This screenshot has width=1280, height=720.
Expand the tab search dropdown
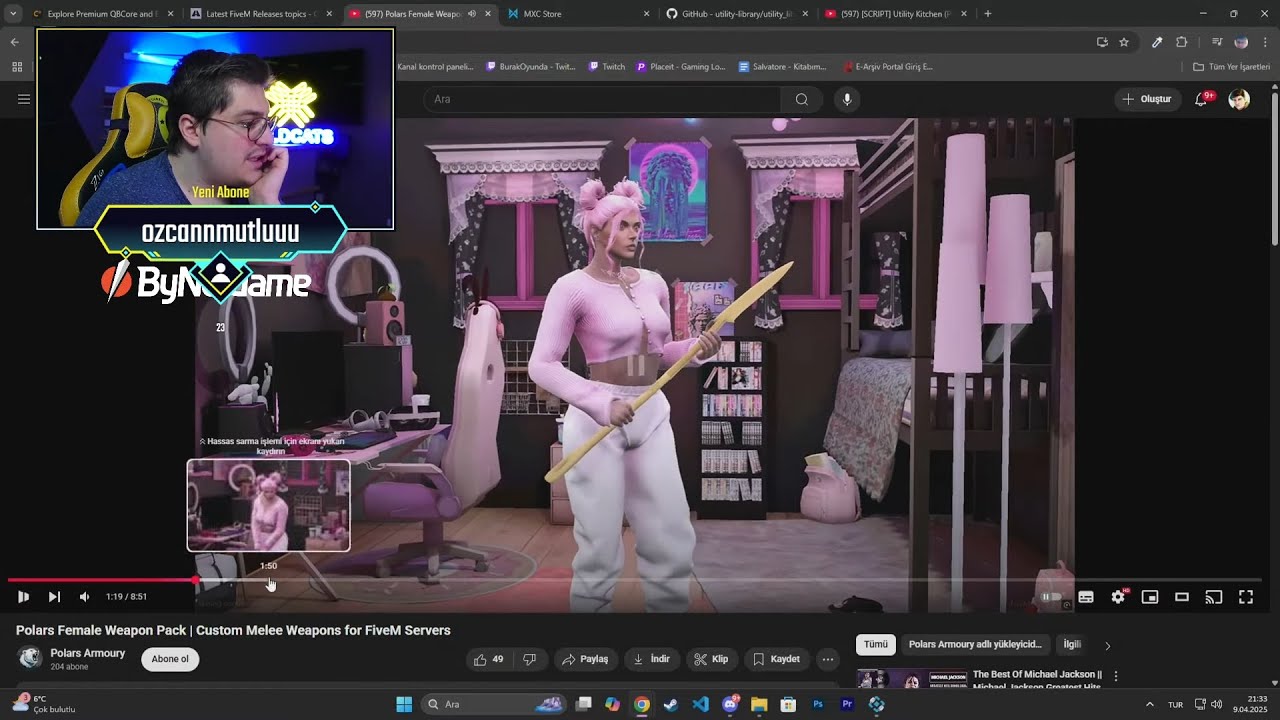13,14
